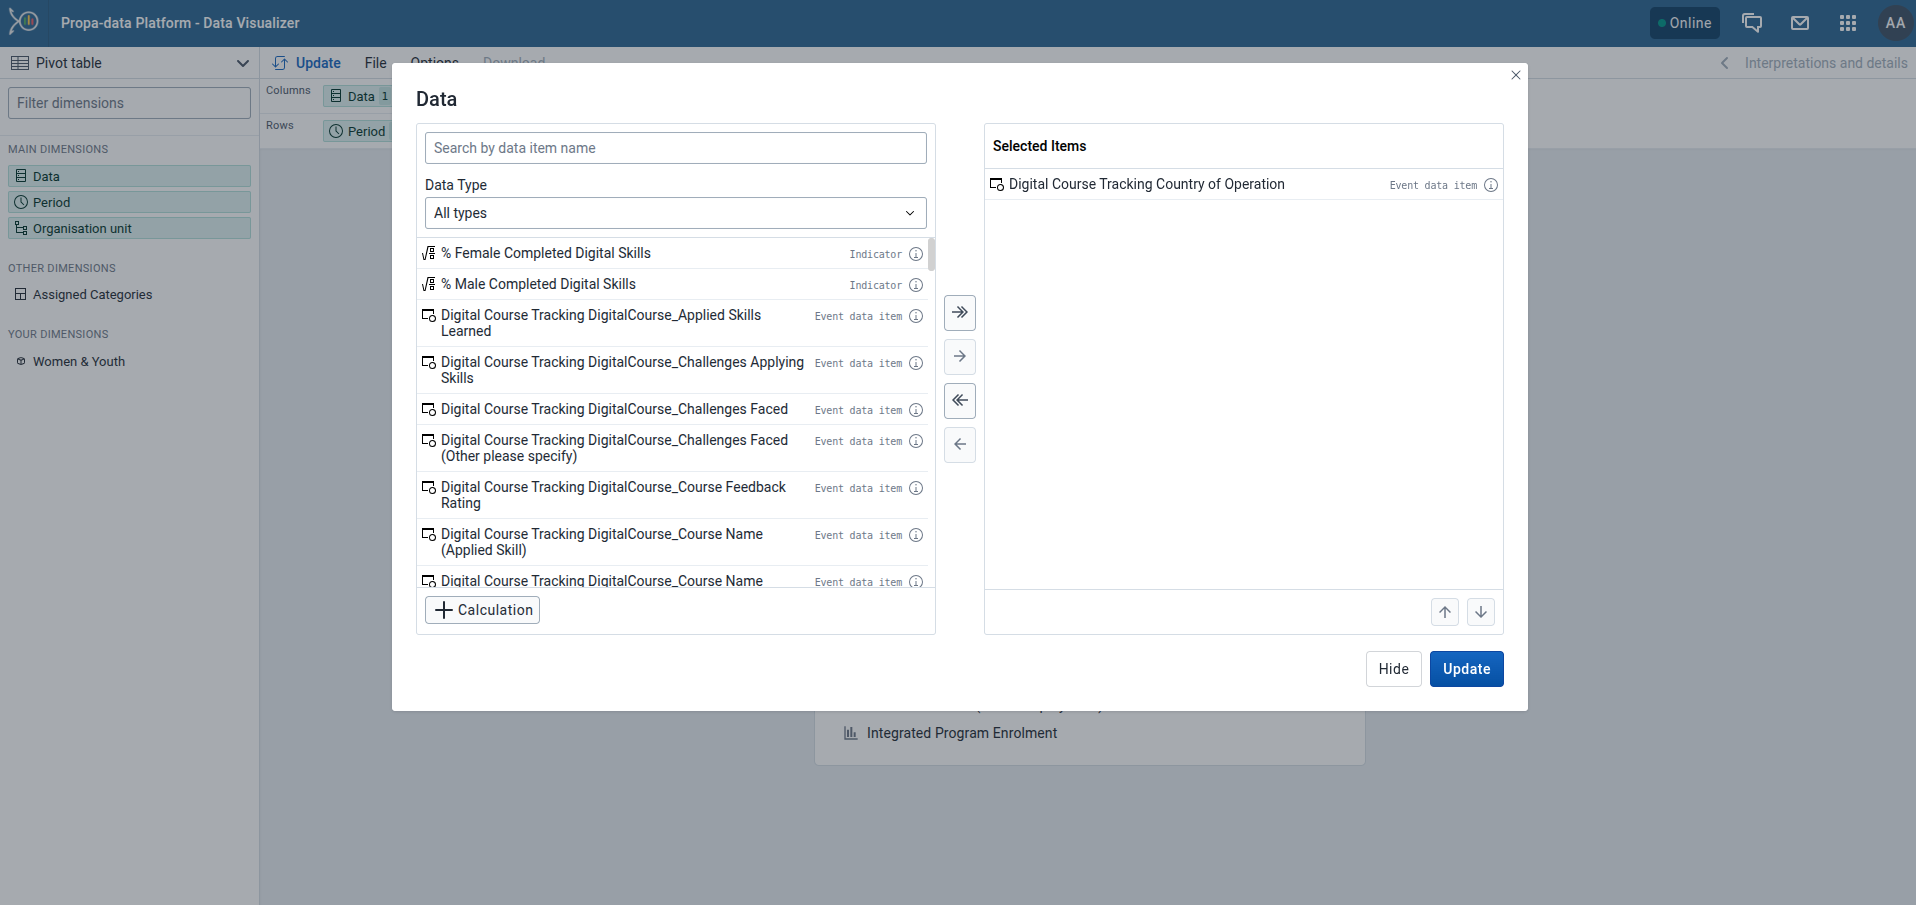This screenshot has width=1916, height=905.
Task: Click the DHIS2 logo in the top-left corner
Action: pyautogui.click(x=22, y=21)
